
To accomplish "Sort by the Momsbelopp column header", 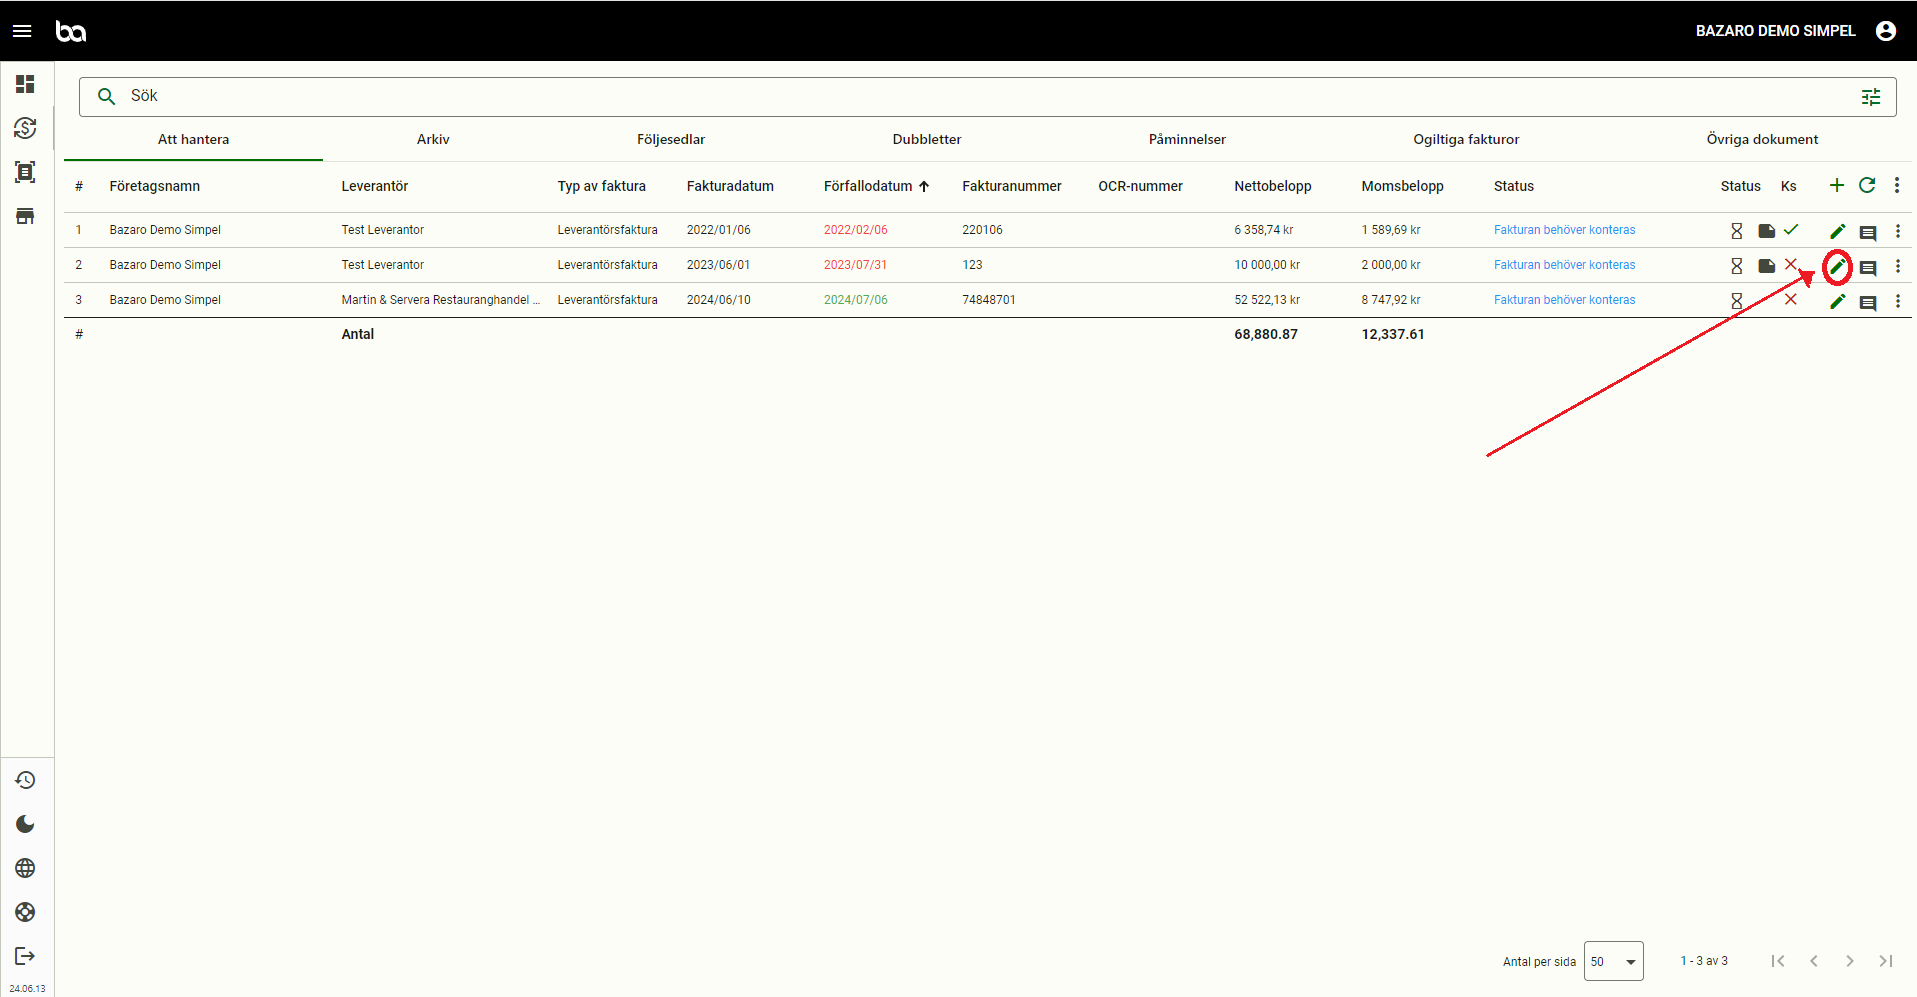I will pyautogui.click(x=1403, y=186).
